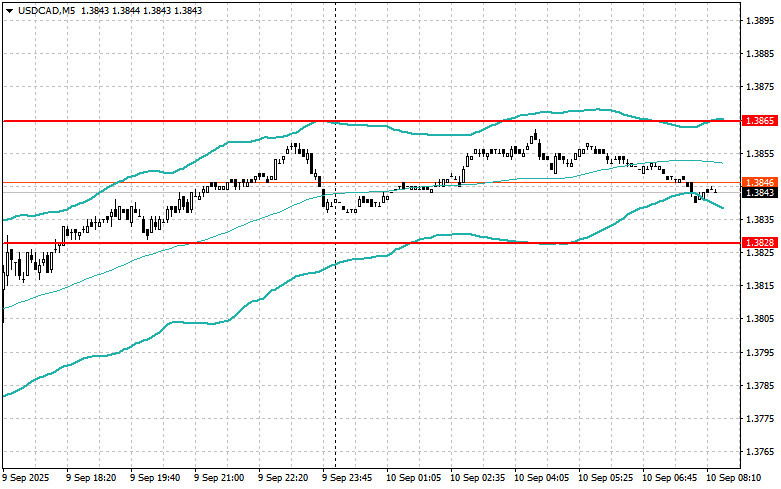781x489 pixels.
Task: Click the 1.3815 price scale value
Action: point(761,286)
